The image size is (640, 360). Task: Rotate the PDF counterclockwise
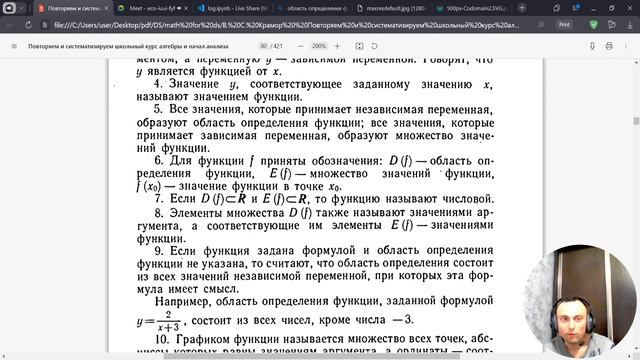coord(374,46)
